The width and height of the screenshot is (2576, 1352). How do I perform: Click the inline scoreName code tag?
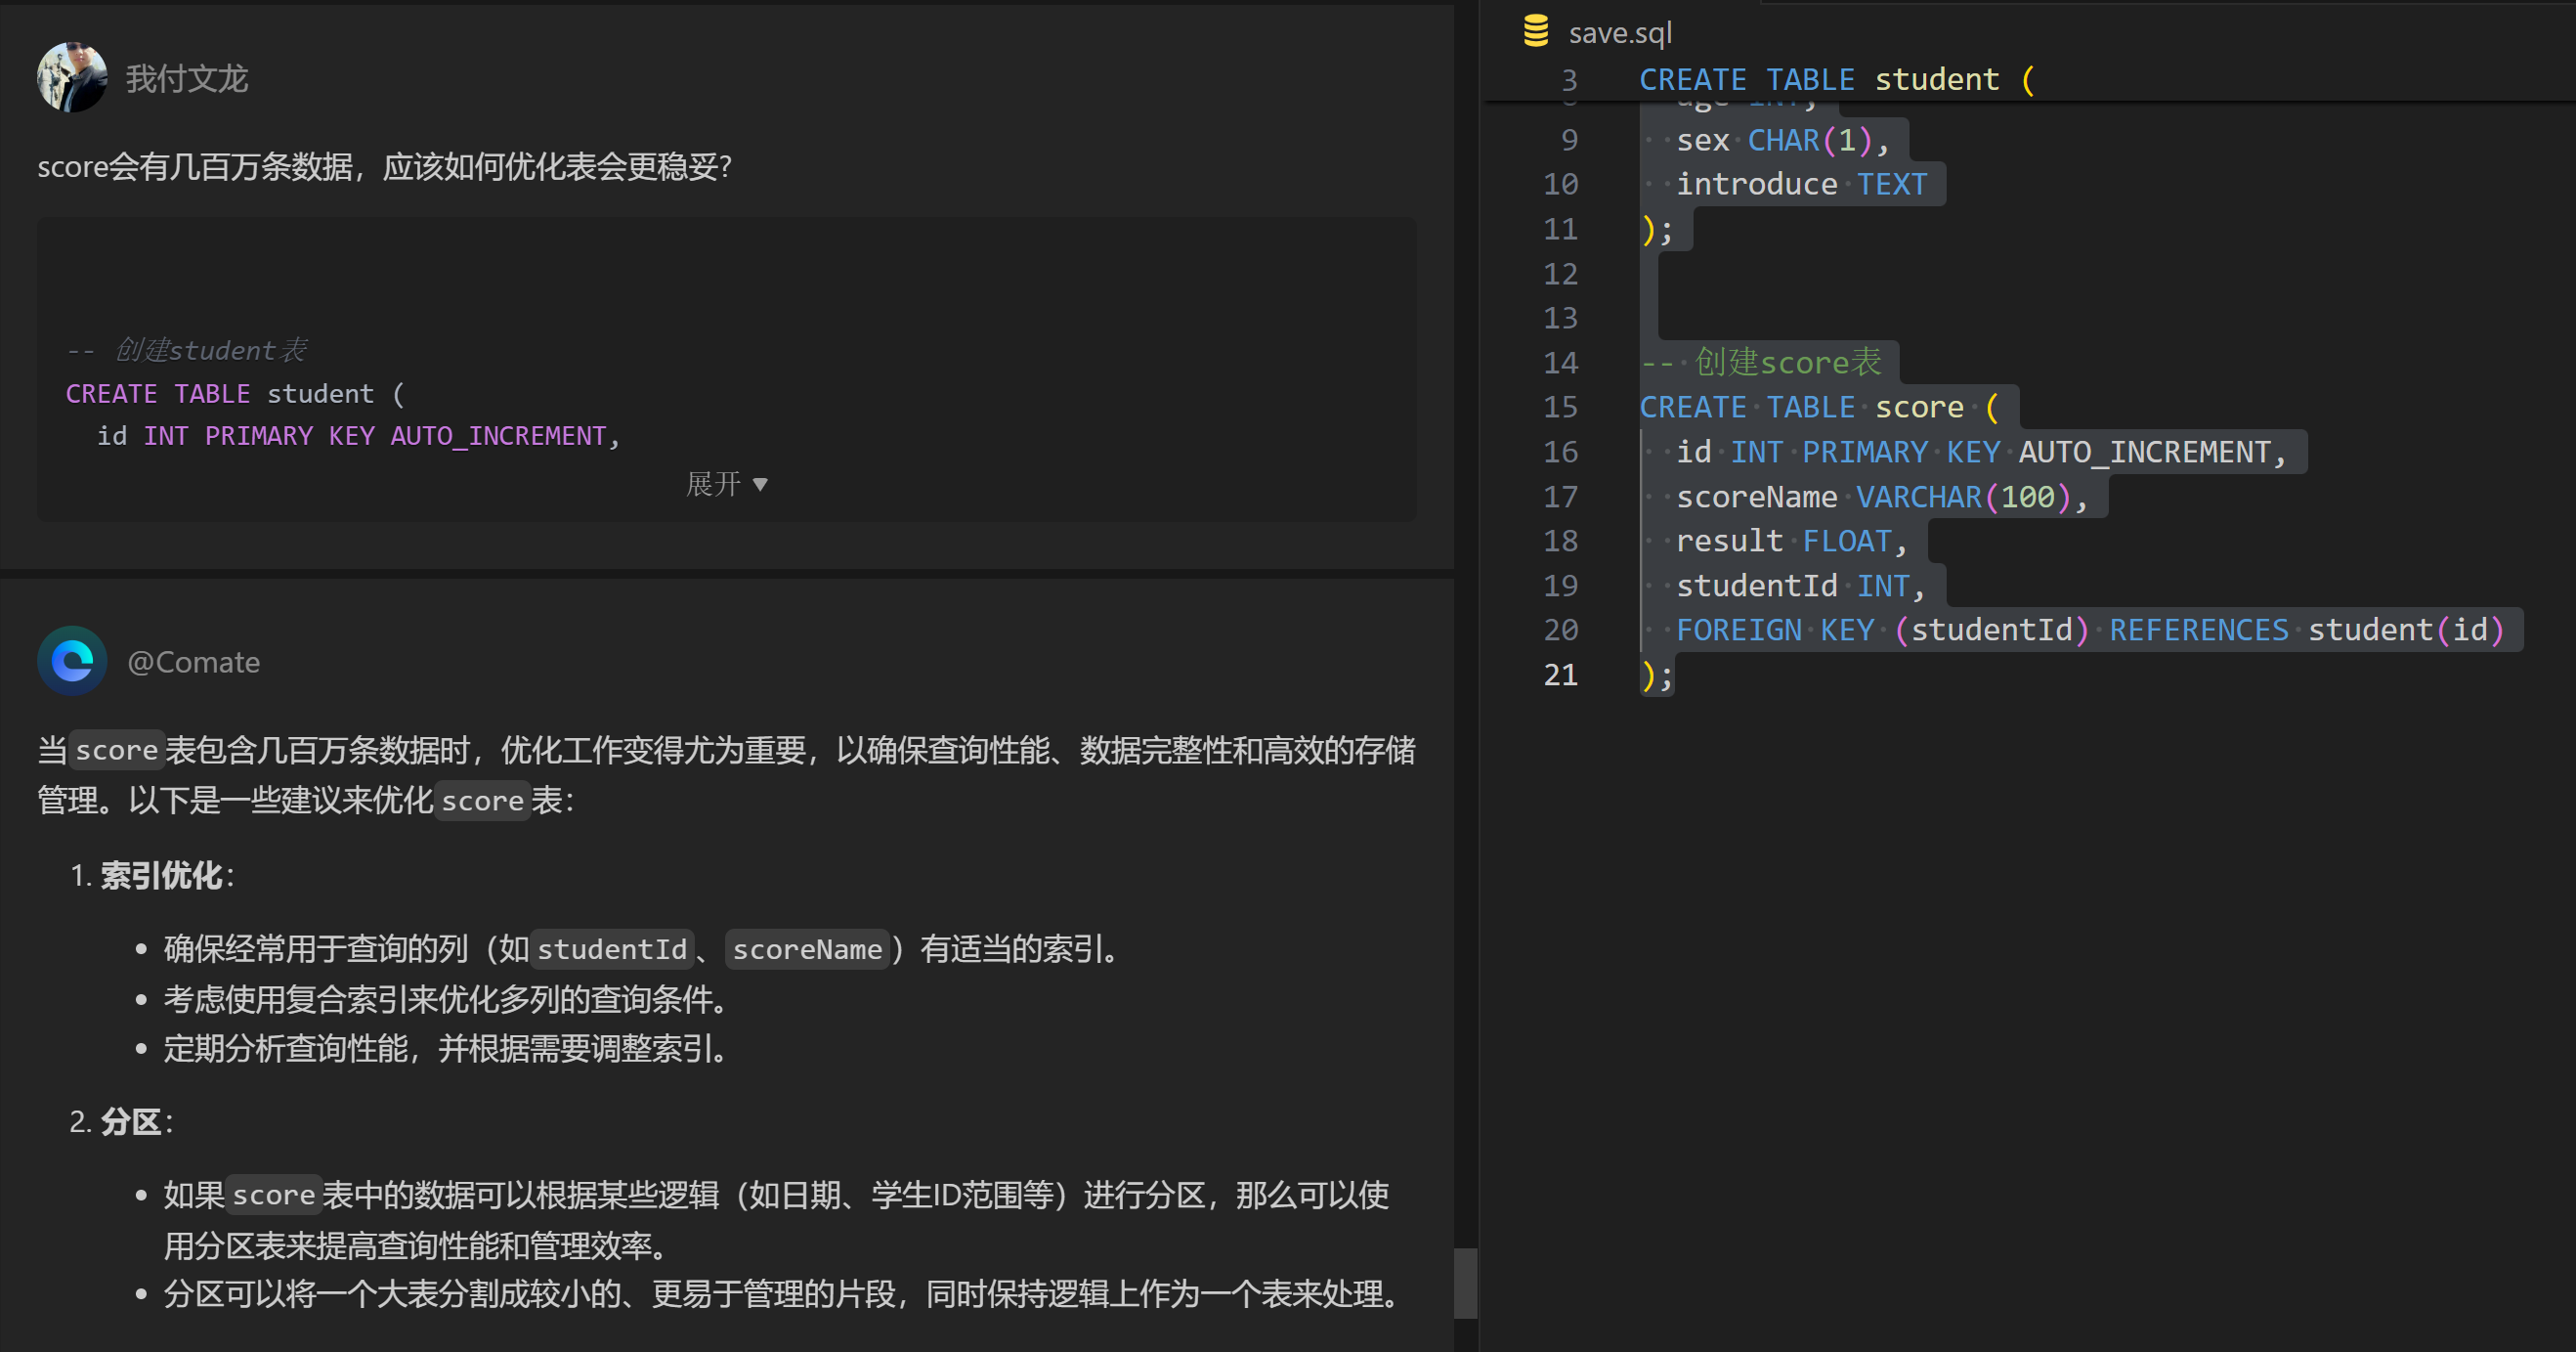pos(807,949)
